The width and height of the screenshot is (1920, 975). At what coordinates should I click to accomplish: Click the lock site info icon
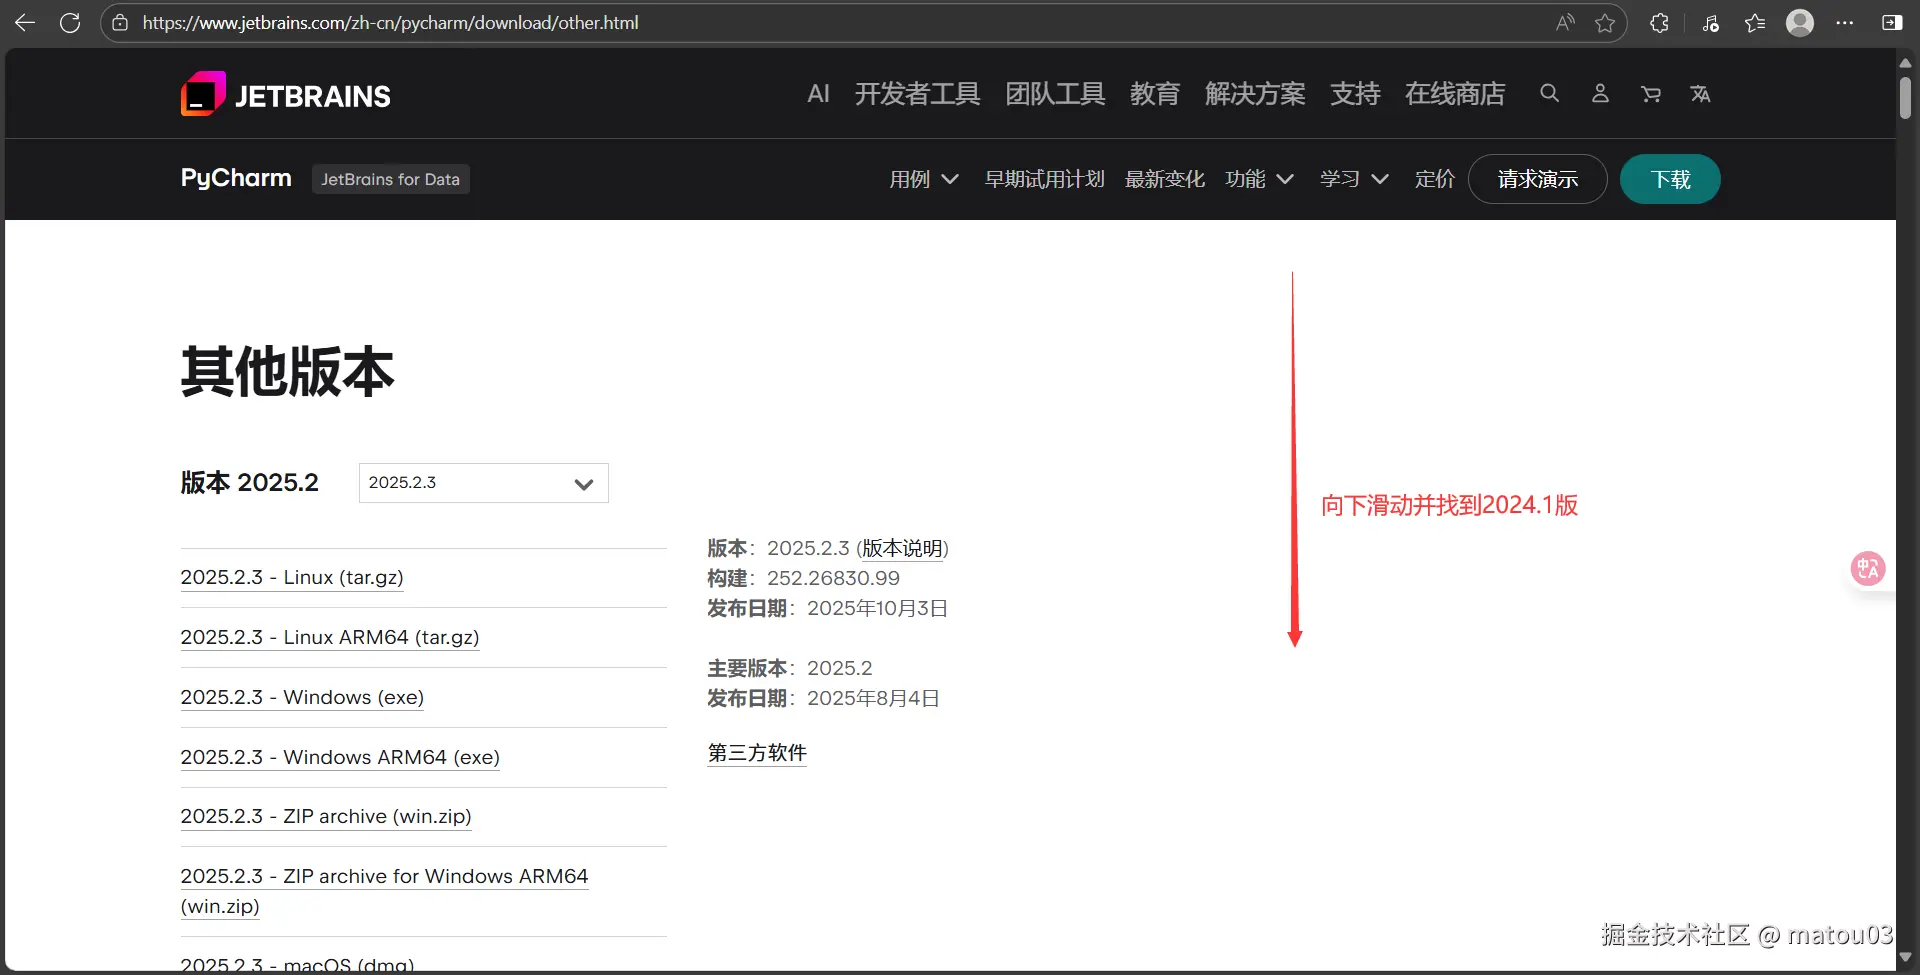[x=121, y=22]
